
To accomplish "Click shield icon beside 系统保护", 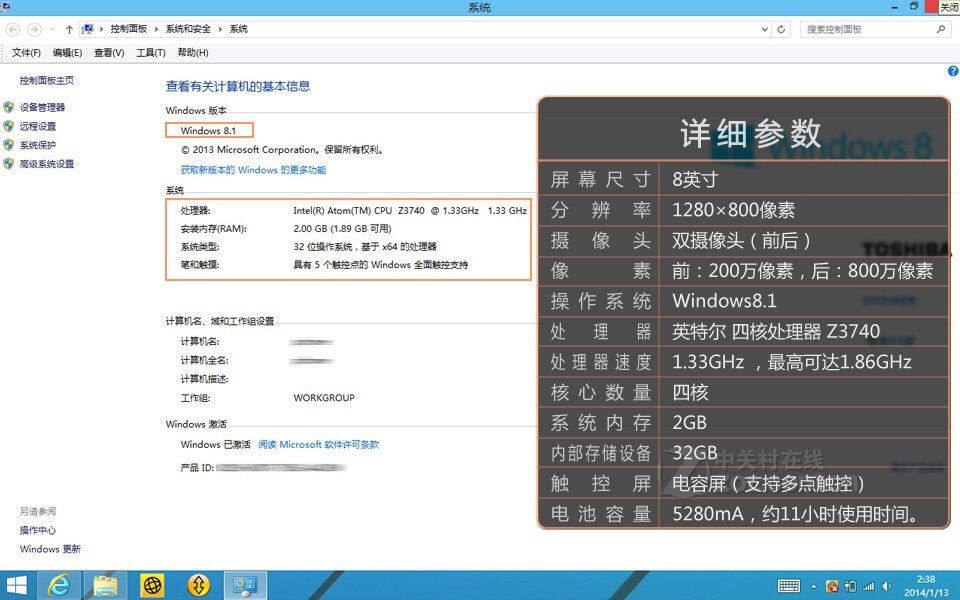I will [x=9, y=145].
